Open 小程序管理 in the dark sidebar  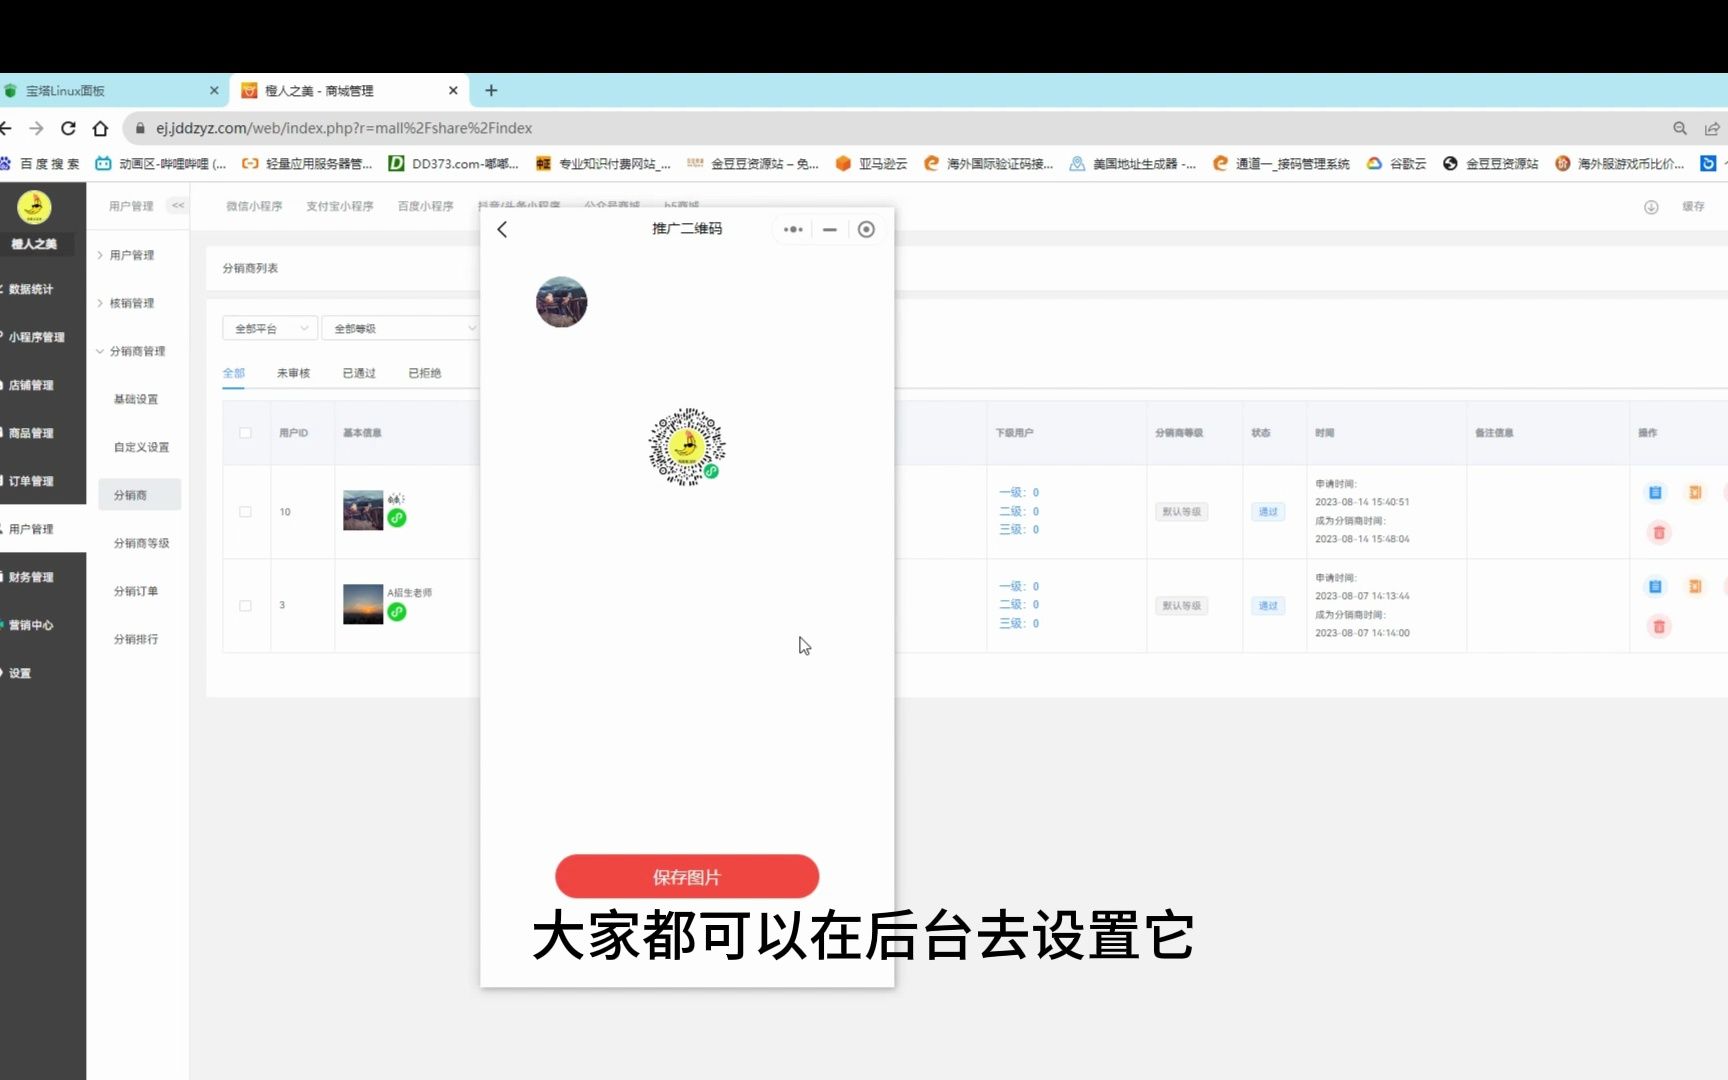pyautogui.click(x=36, y=337)
